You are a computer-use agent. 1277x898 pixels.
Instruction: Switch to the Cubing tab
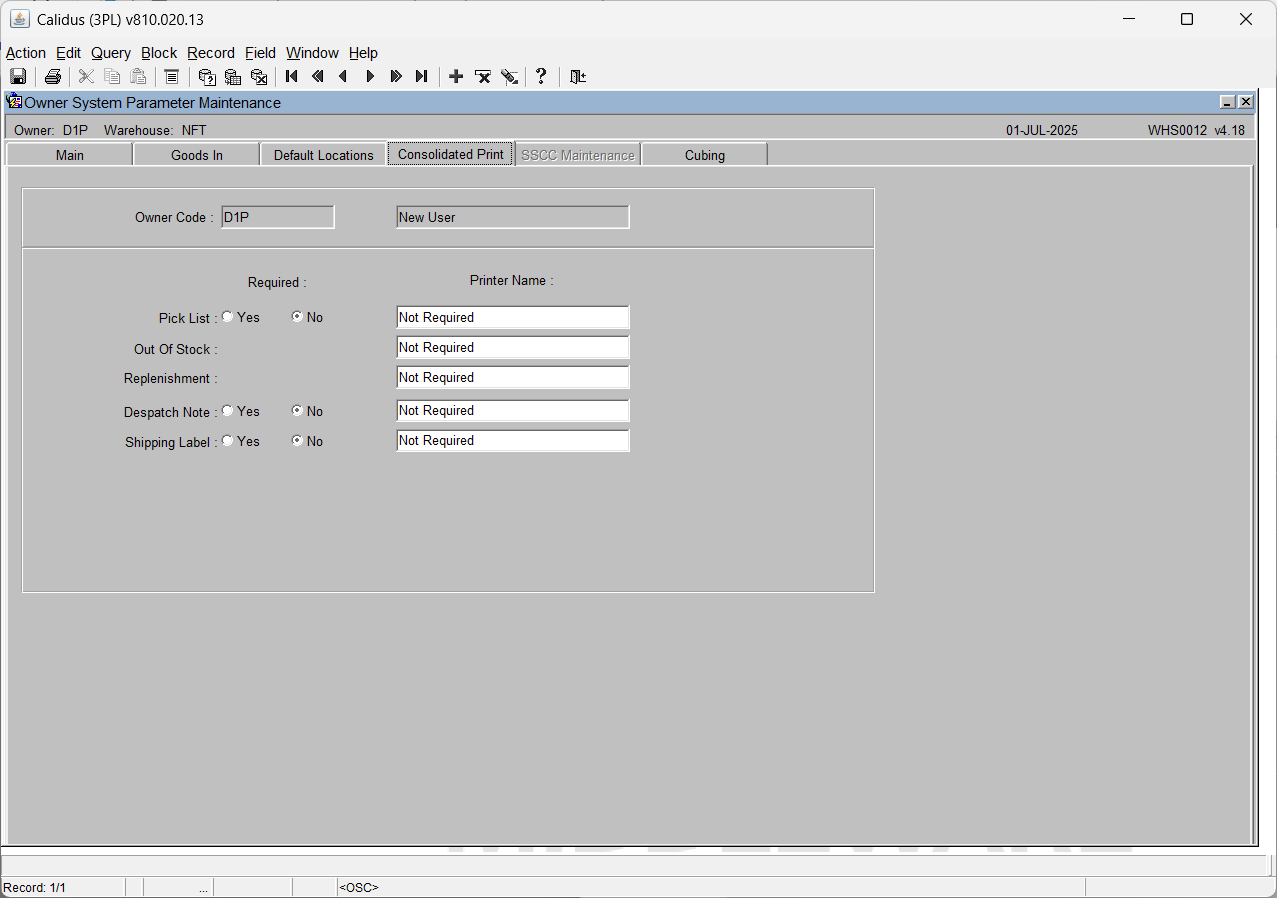click(705, 155)
